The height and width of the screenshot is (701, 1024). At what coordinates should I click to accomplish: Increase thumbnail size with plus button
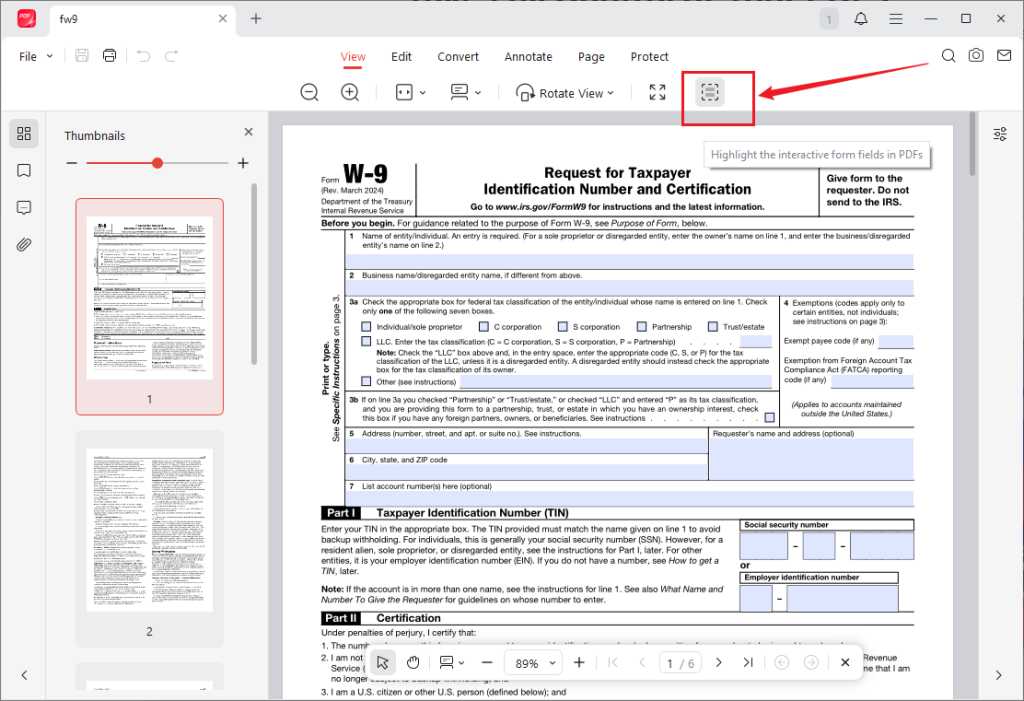(x=243, y=163)
